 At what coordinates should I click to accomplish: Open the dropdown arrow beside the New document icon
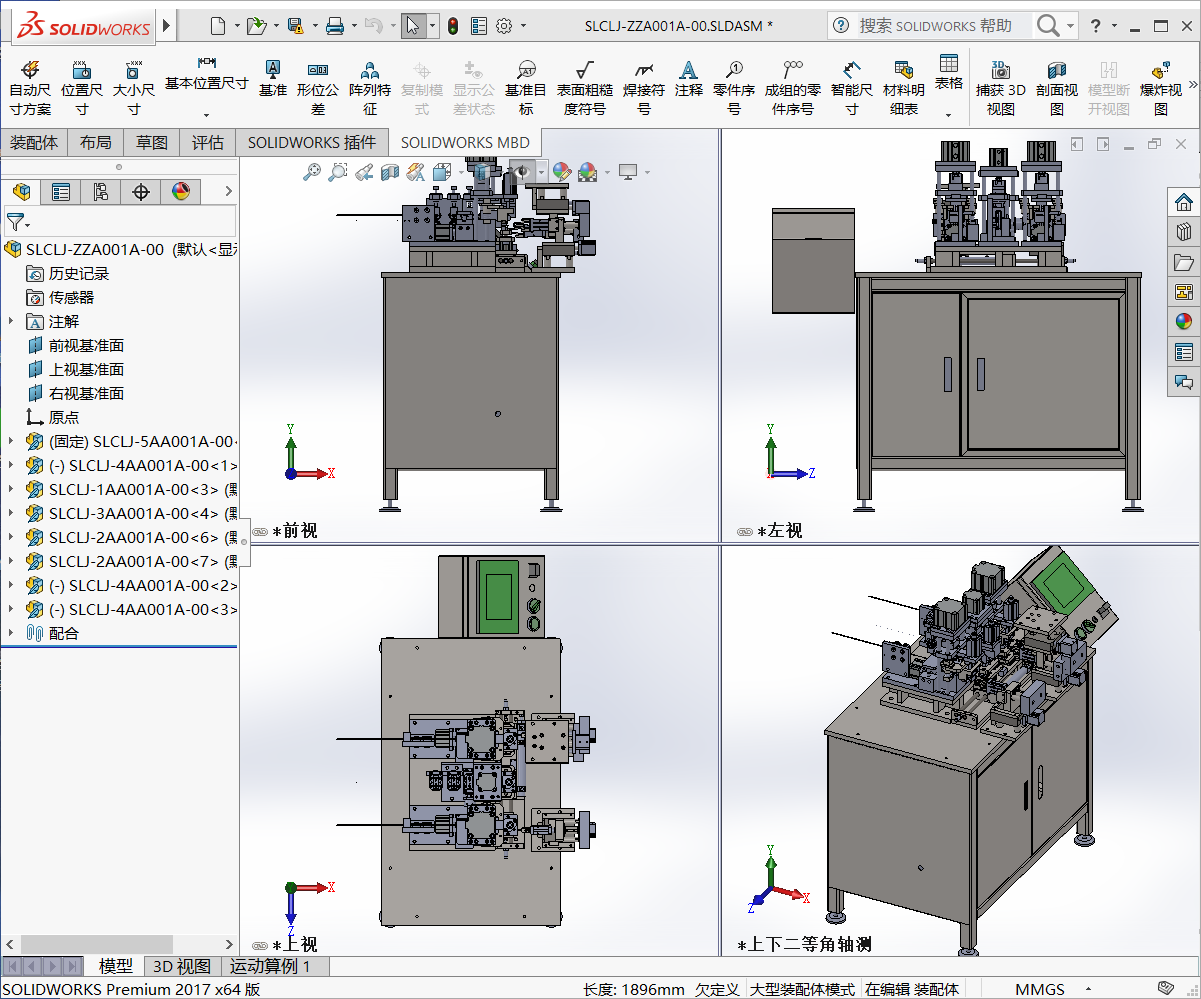[x=235, y=26]
